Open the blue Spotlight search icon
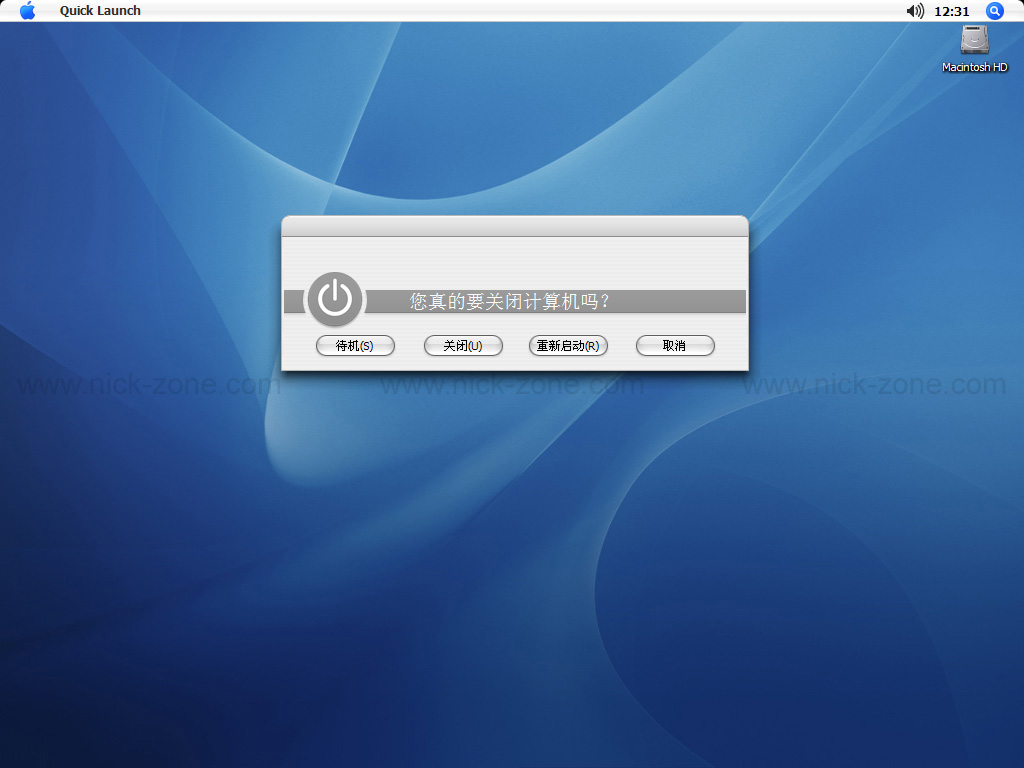1024x768 pixels. (995, 10)
